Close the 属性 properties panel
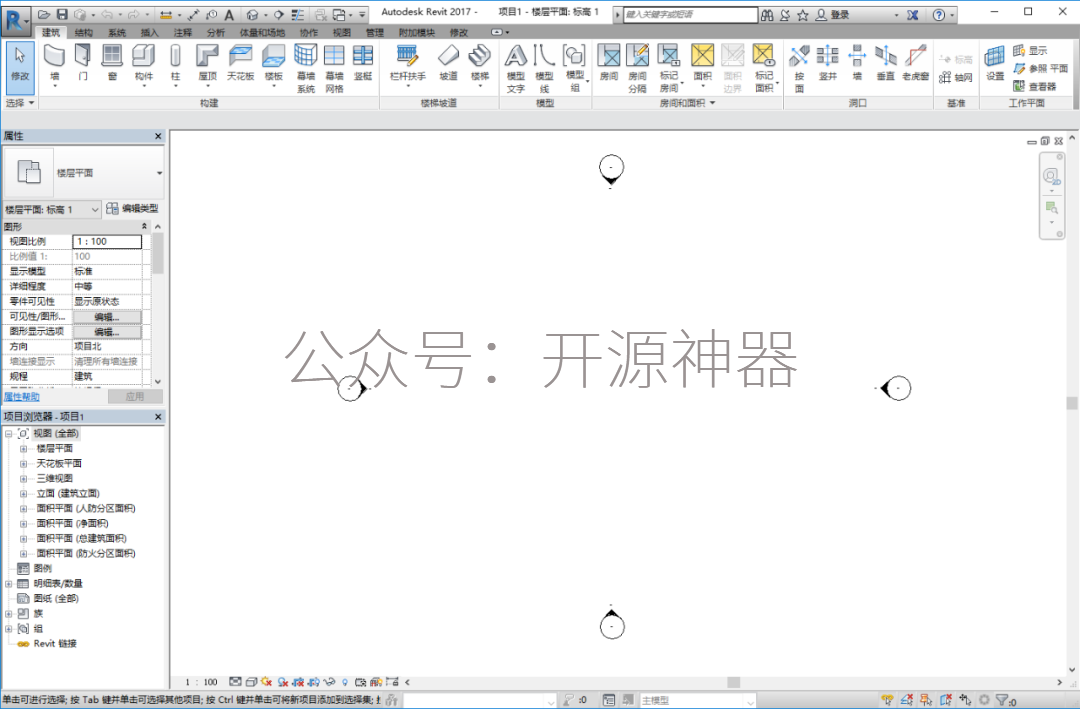1080x709 pixels. pos(158,136)
